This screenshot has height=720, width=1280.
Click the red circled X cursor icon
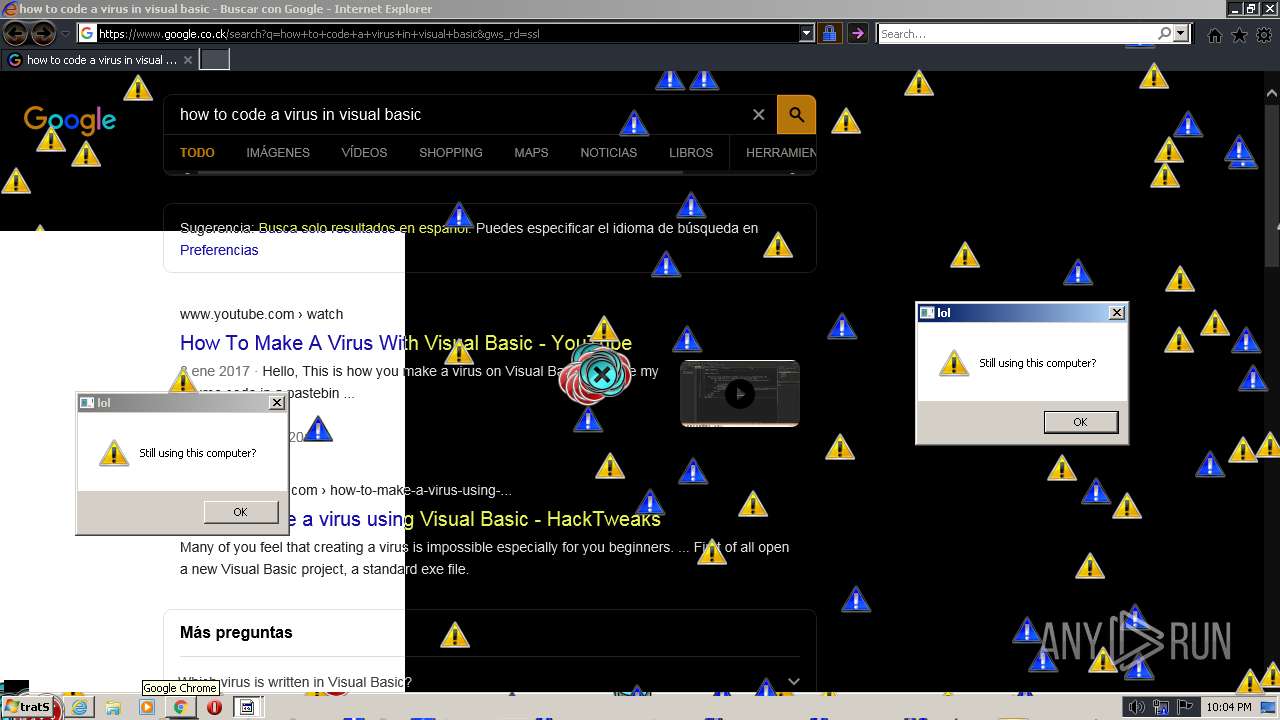click(x=601, y=375)
